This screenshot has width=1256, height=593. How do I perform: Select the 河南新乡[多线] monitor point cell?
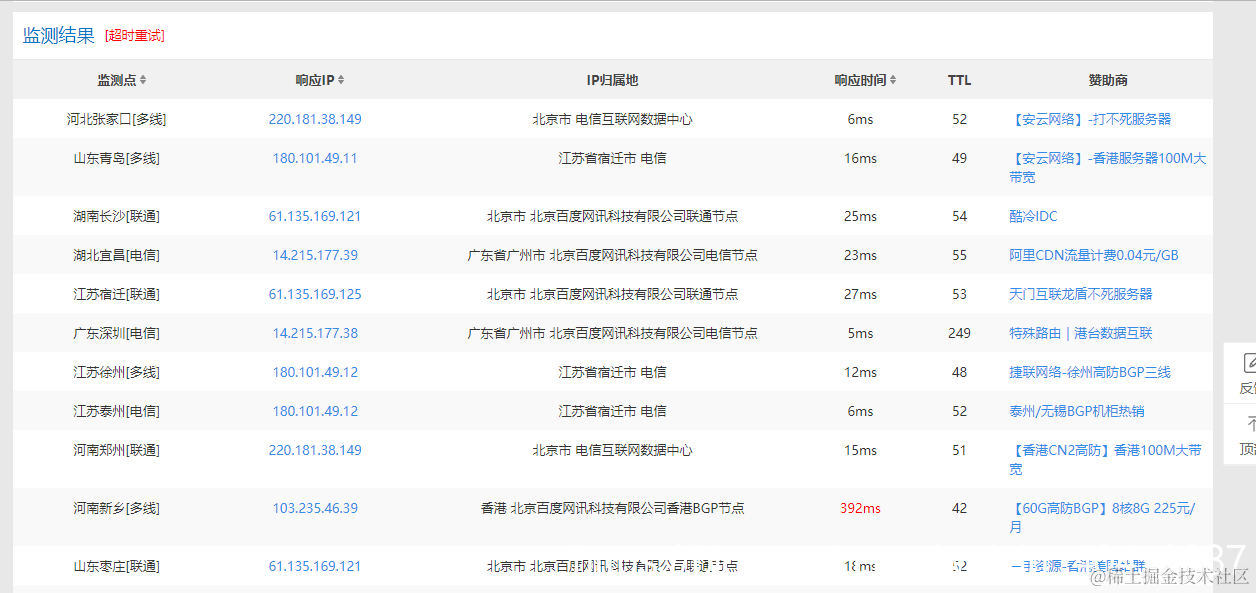(x=116, y=508)
